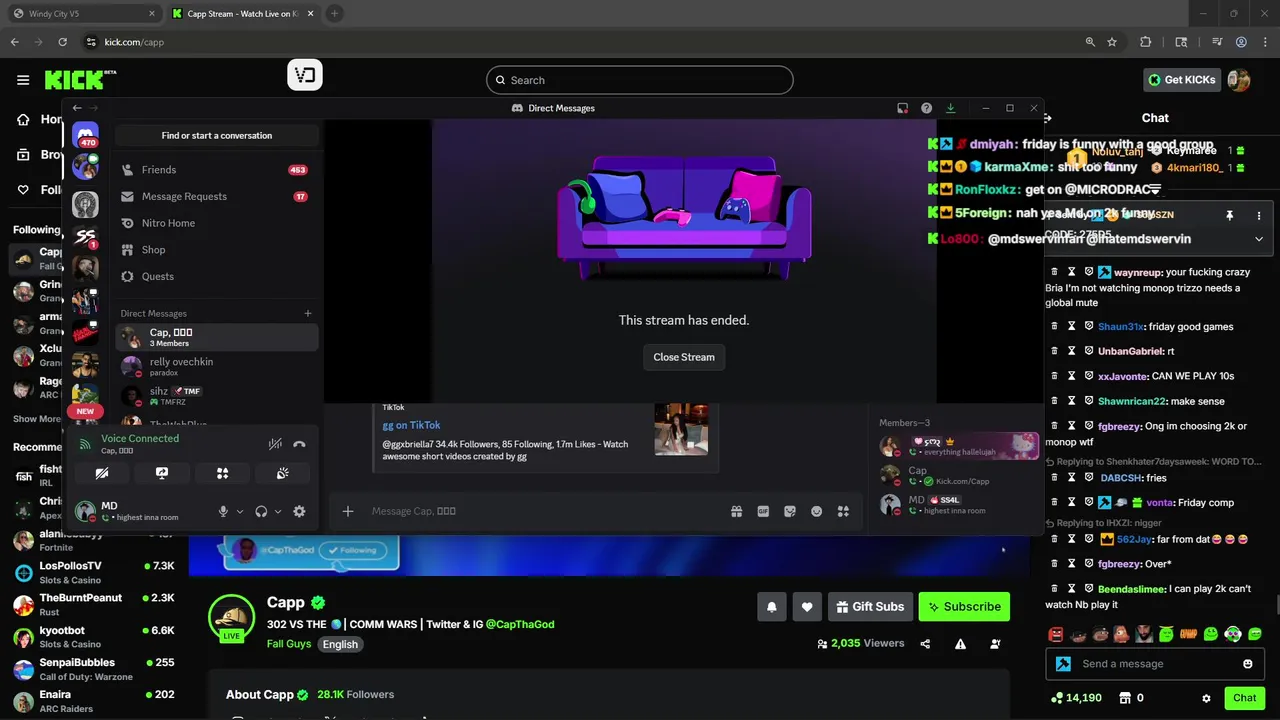
Task: Open Discord Message Requests
Action: [217, 196]
